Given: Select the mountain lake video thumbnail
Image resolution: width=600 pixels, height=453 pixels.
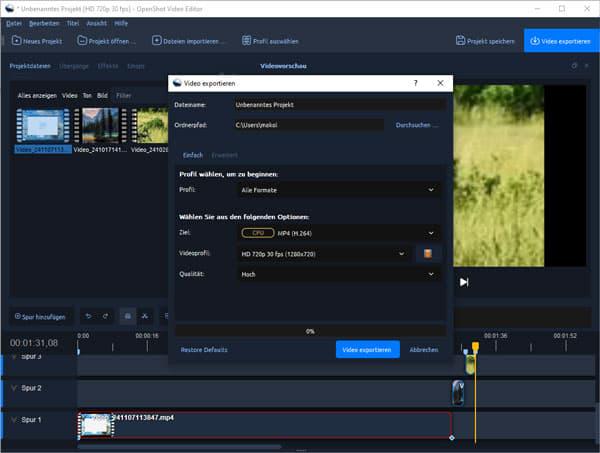Looking at the screenshot, I should 100,130.
